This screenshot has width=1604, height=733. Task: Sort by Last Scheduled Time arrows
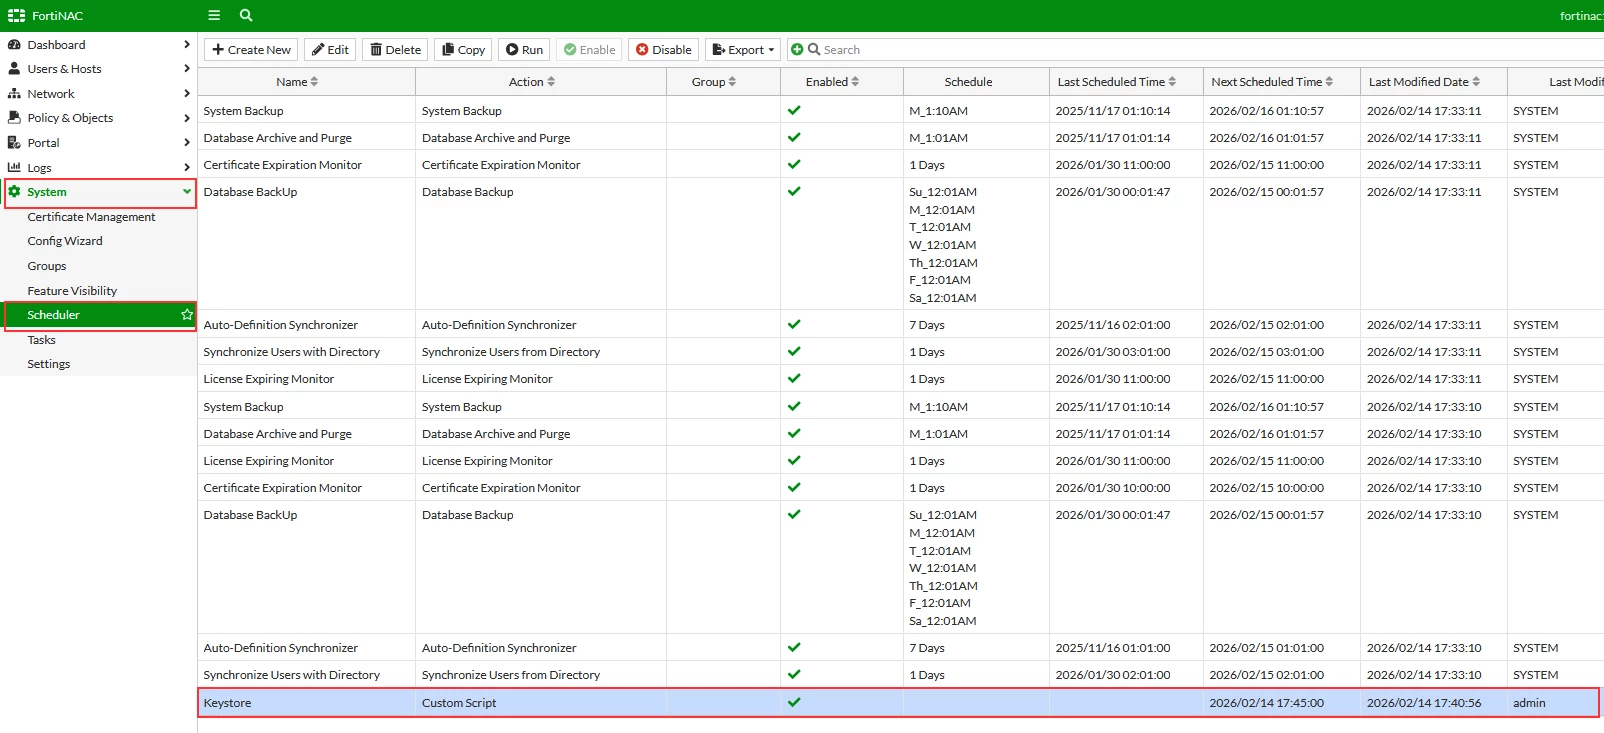coord(1172,82)
